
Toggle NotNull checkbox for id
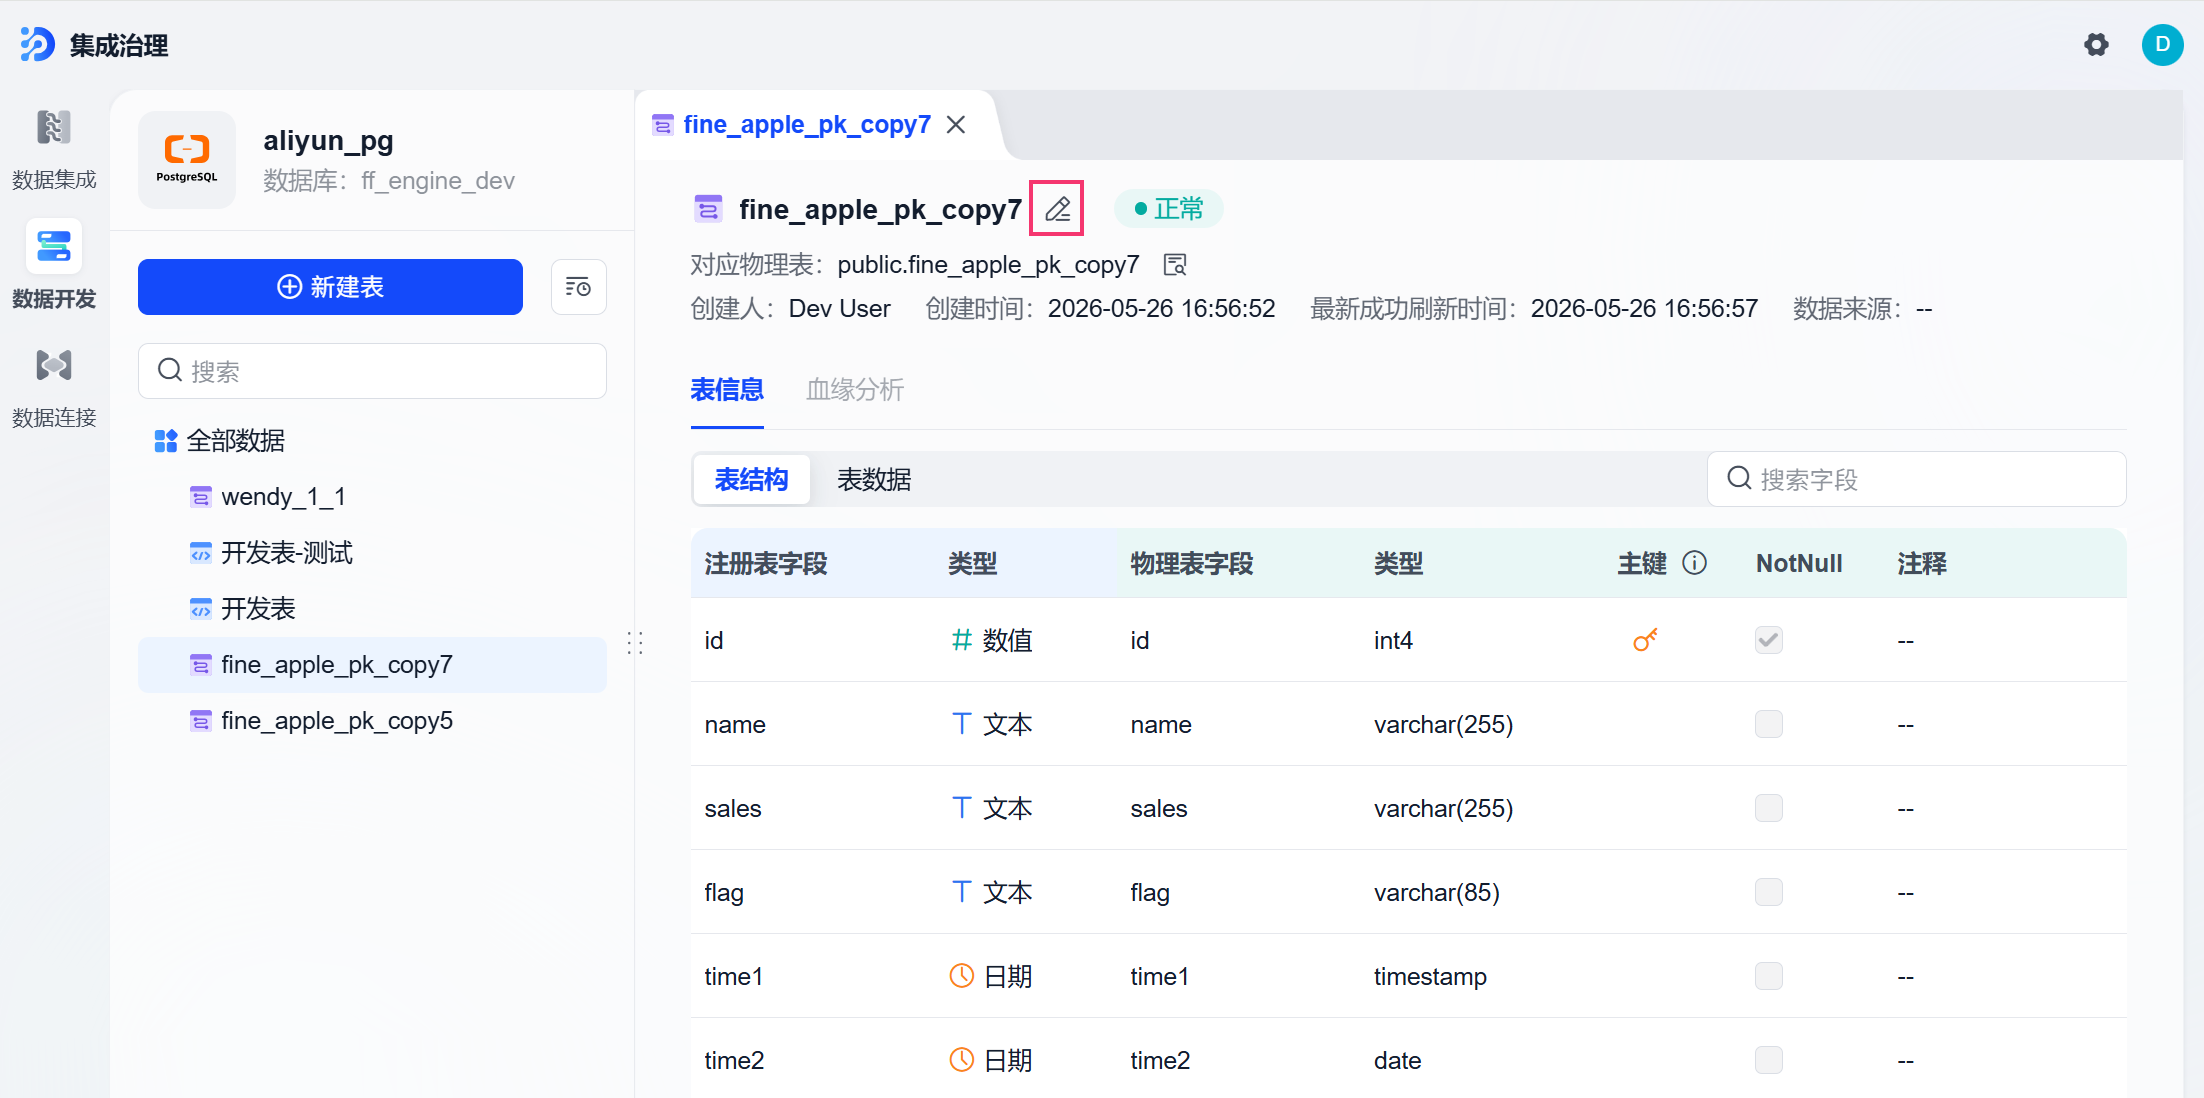coord(1768,640)
